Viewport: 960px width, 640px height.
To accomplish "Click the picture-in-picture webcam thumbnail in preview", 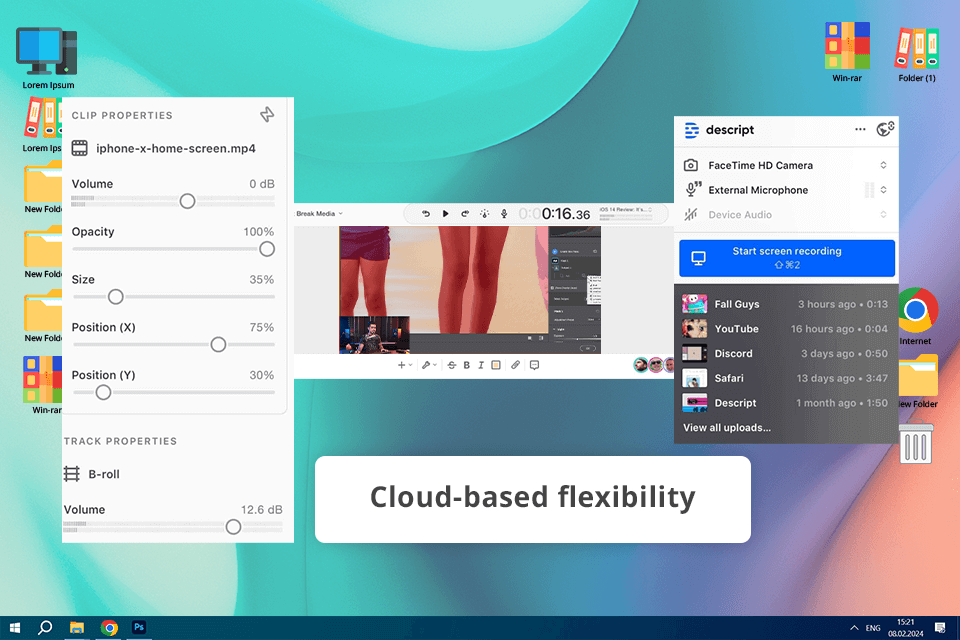I will 374,334.
